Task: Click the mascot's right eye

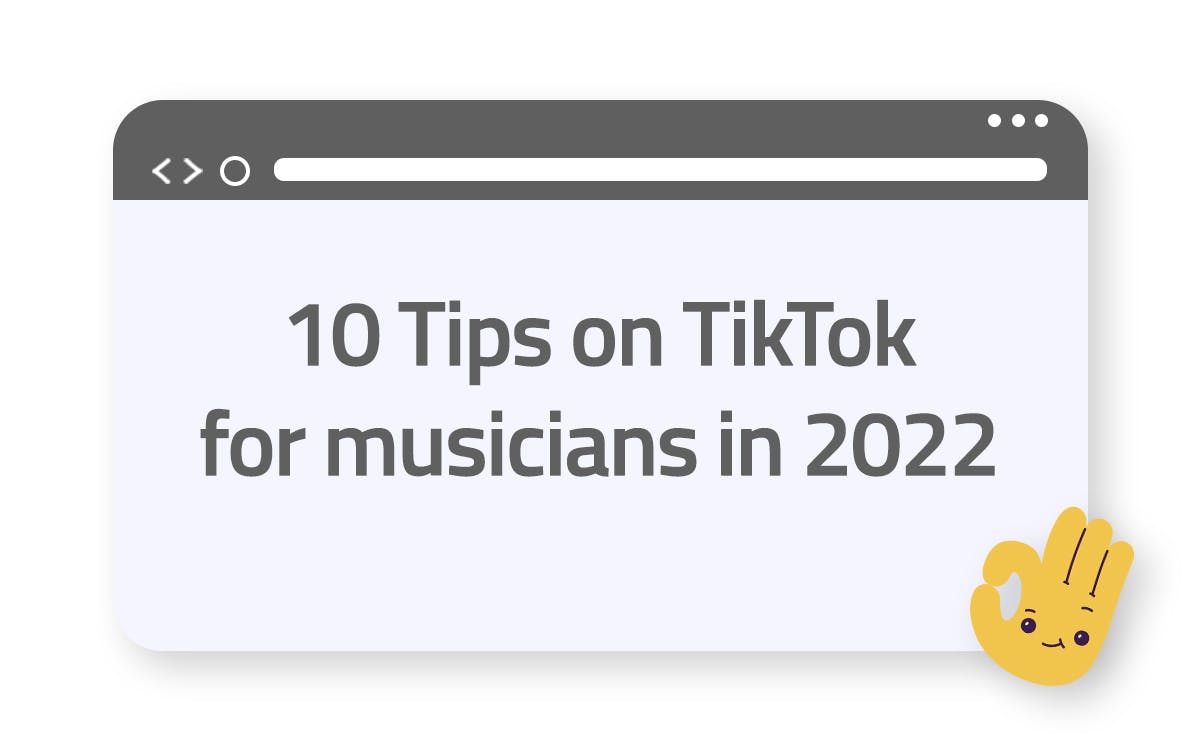Action: click(x=1080, y=637)
